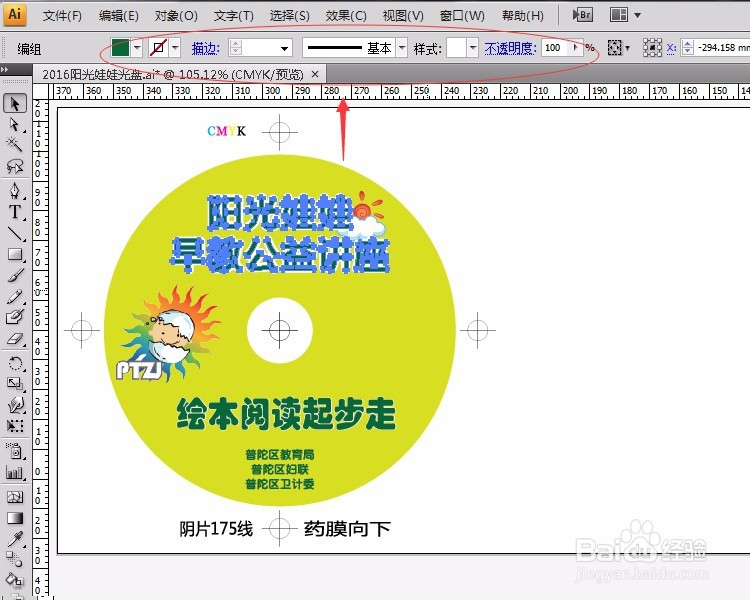Select the Blend tool
Image resolution: width=750 pixels, height=600 pixels.
click(x=15, y=559)
